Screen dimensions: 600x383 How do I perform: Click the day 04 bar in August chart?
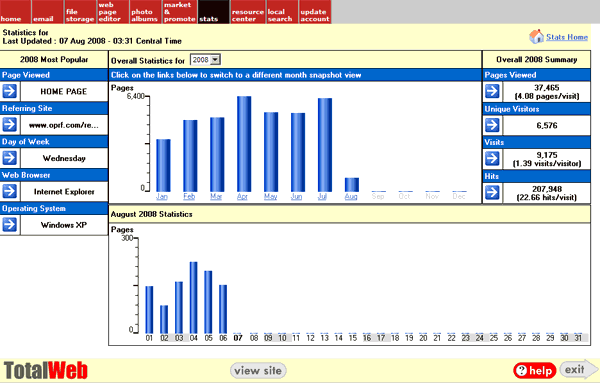[x=194, y=298]
